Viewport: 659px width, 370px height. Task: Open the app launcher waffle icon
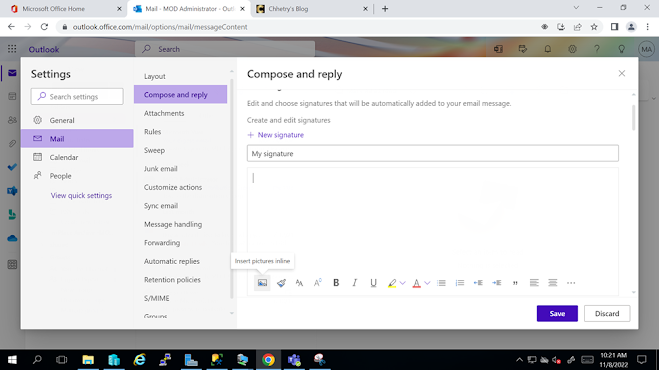point(12,49)
